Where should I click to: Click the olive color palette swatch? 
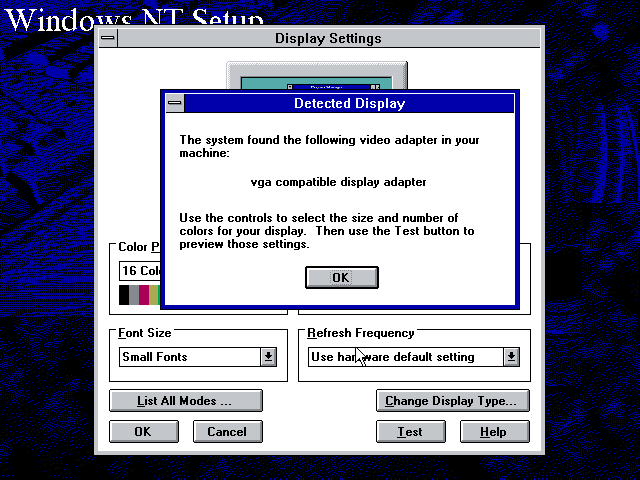point(153,295)
